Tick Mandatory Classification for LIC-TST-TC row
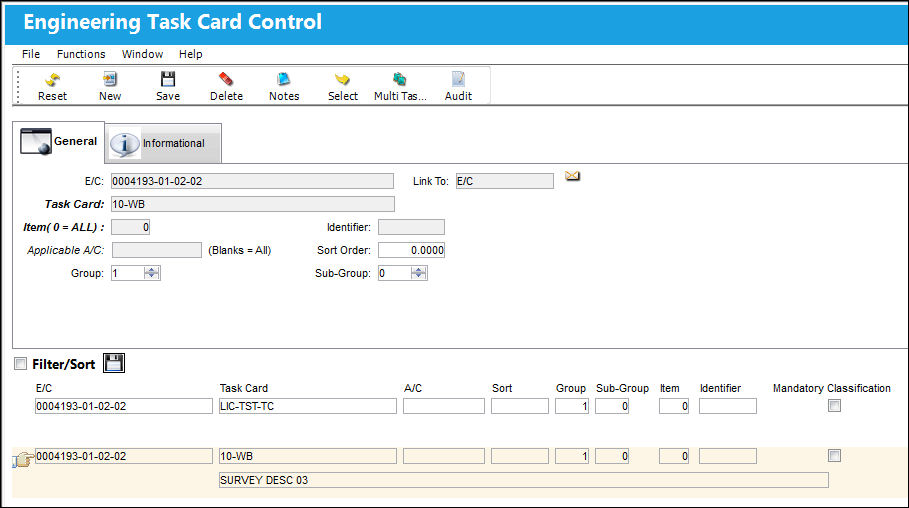This screenshot has height=508, width=909. tap(834, 406)
